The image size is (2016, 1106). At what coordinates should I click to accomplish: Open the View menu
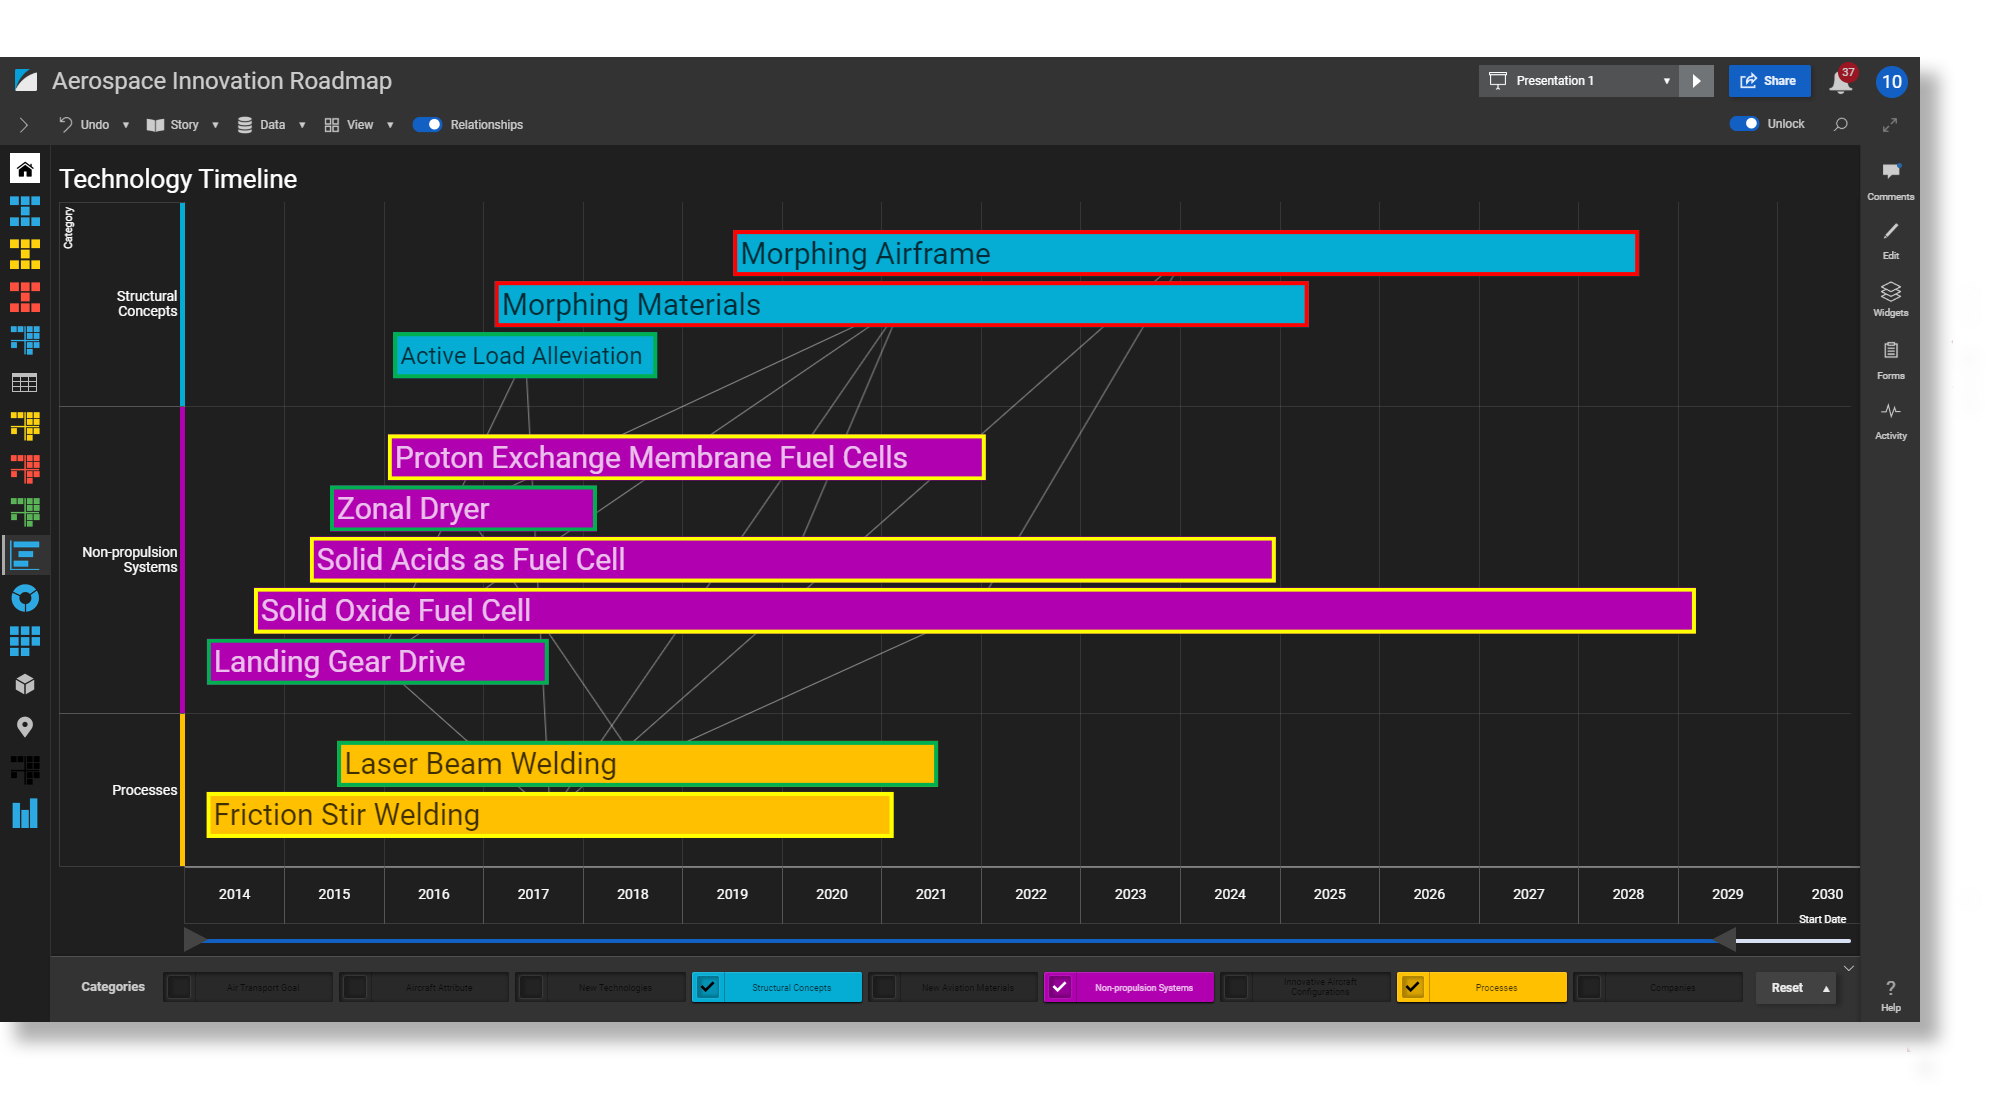359,125
